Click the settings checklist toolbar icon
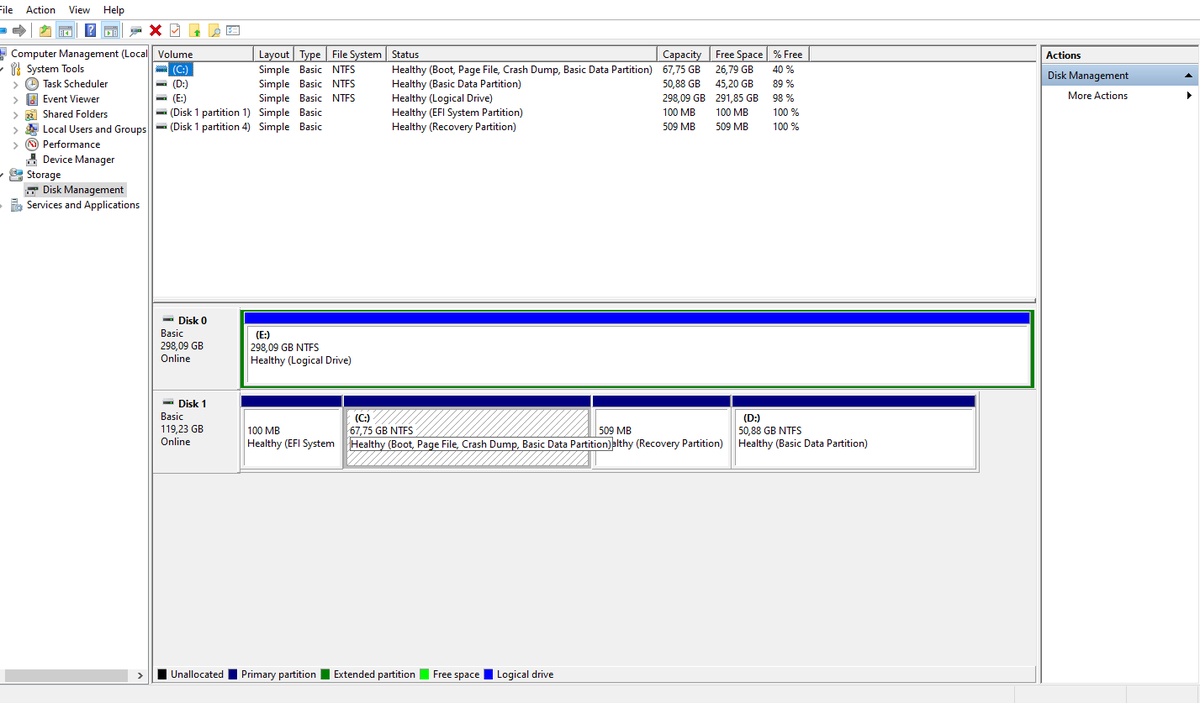This screenshot has width=1200, height=703. pyautogui.click(x=233, y=30)
